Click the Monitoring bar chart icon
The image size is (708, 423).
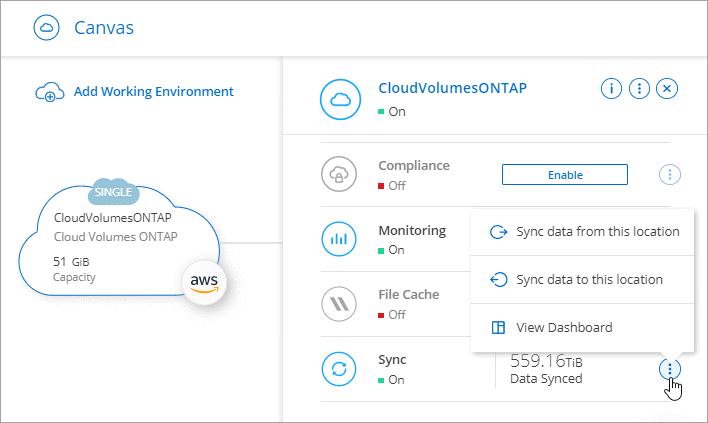[x=338, y=240]
